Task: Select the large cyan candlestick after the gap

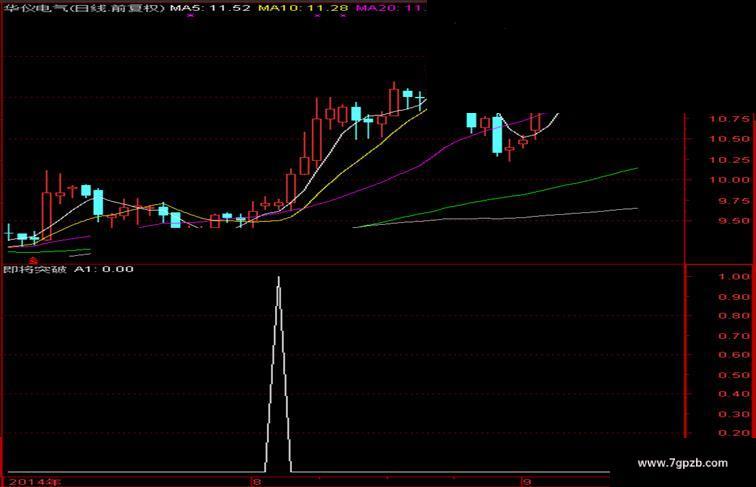Action: click(x=497, y=135)
